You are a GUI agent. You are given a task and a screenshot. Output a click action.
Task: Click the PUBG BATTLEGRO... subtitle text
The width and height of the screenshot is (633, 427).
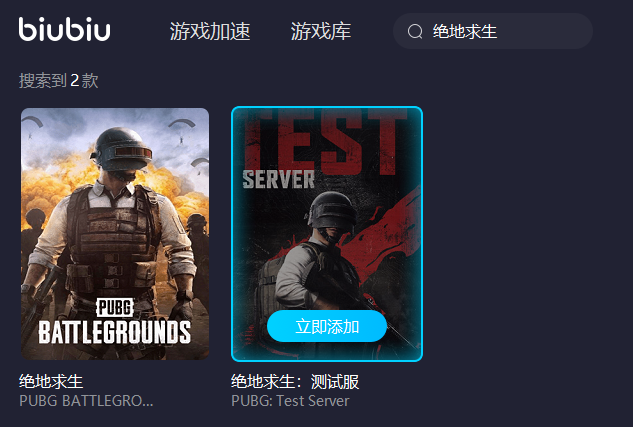[x=86, y=401]
